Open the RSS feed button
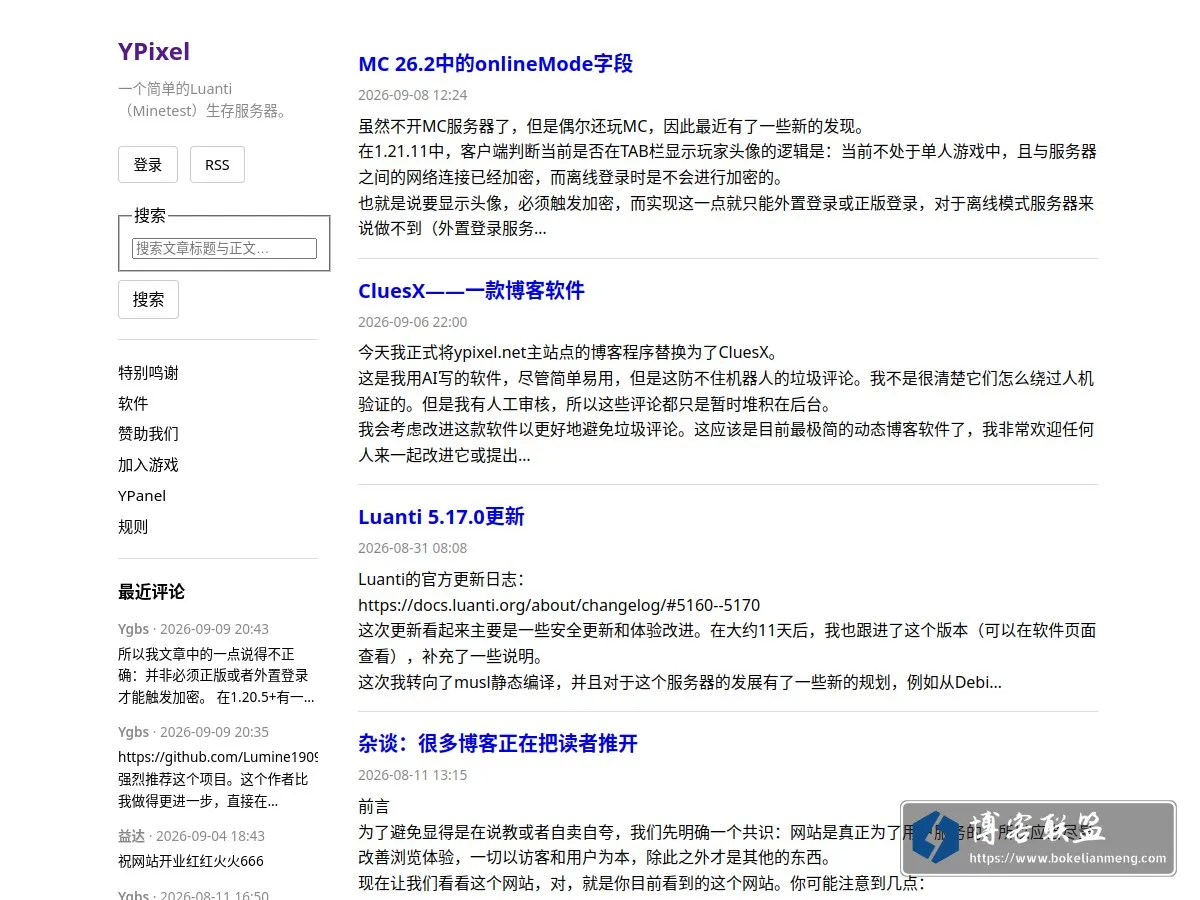Viewport: 1200px width, 900px height. [x=217, y=165]
